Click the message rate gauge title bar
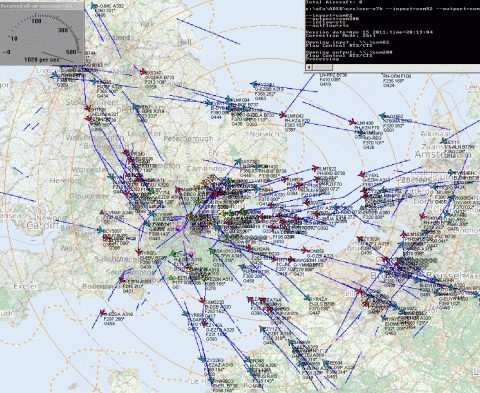 coord(42,6)
